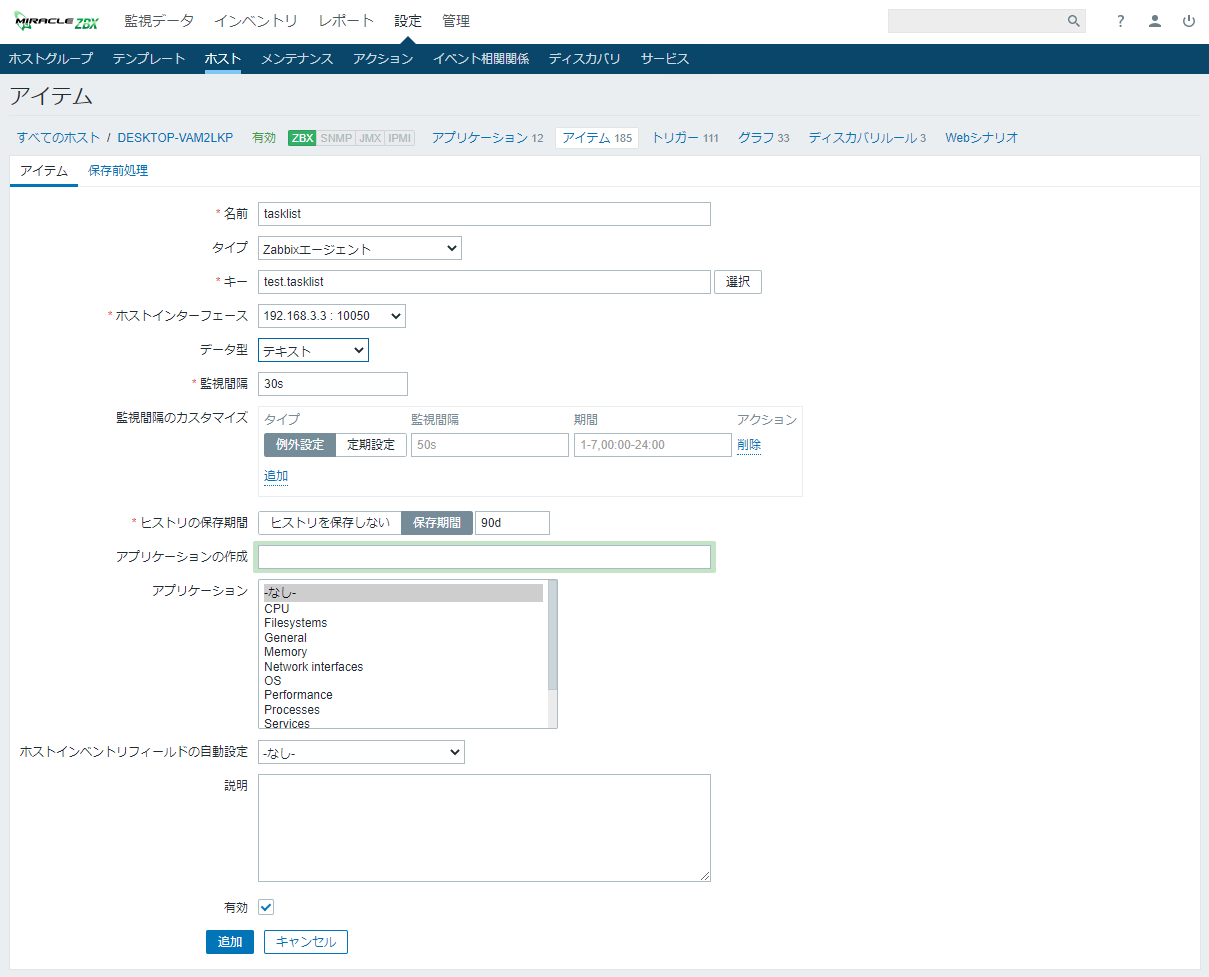This screenshot has width=1209, height=977.
Task: Switch to the 保存前処理 tab
Action: pyautogui.click(x=118, y=171)
